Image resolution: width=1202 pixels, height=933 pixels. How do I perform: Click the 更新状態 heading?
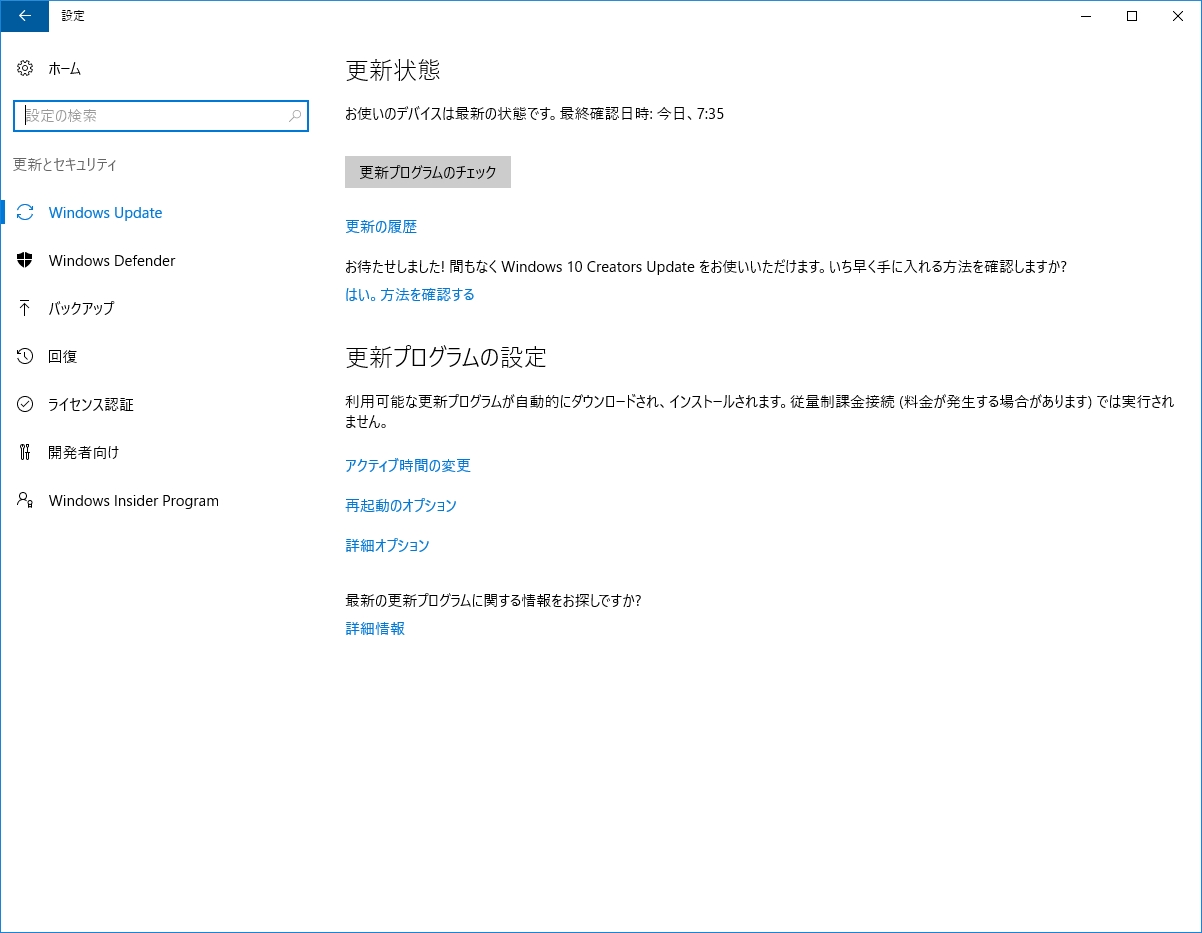[393, 70]
